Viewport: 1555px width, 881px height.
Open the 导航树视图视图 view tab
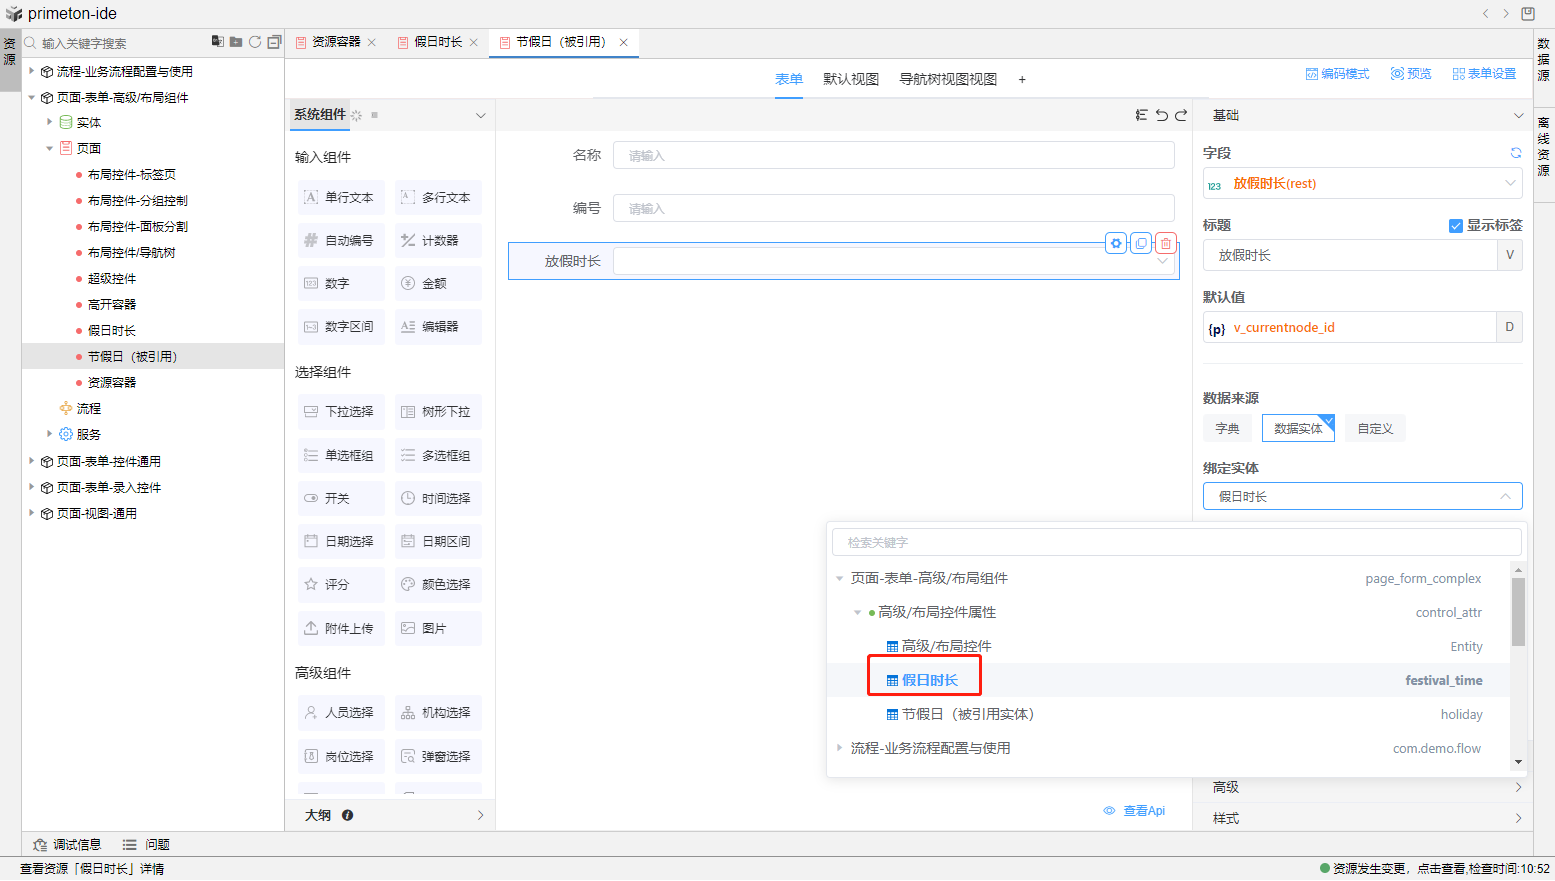coord(947,79)
